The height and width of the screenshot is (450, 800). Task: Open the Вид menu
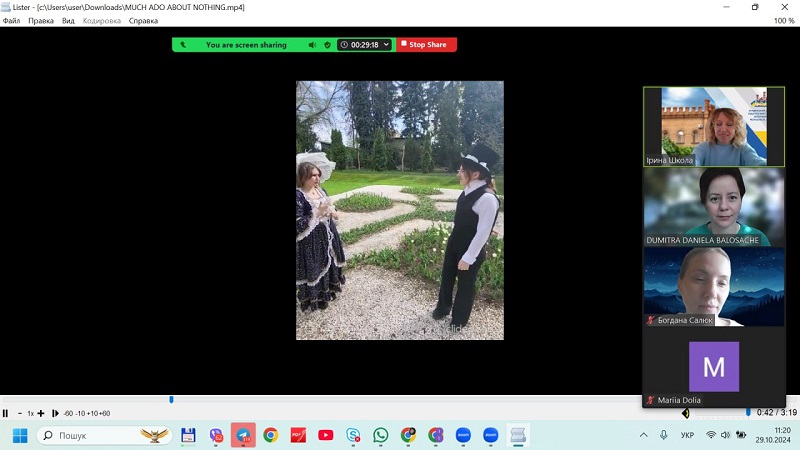coord(68,21)
